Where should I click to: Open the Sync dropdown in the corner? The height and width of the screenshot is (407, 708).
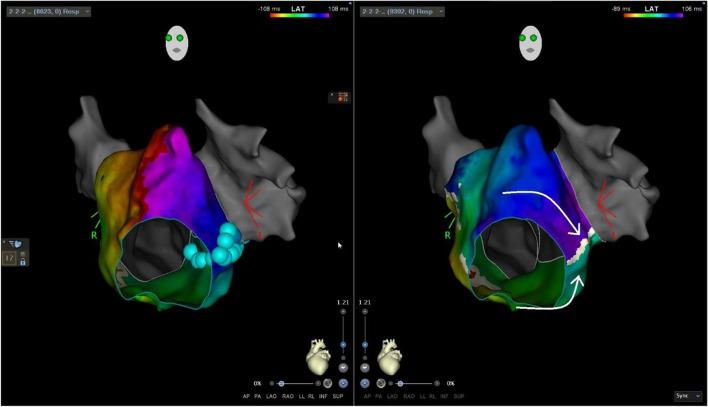pos(688,396)
